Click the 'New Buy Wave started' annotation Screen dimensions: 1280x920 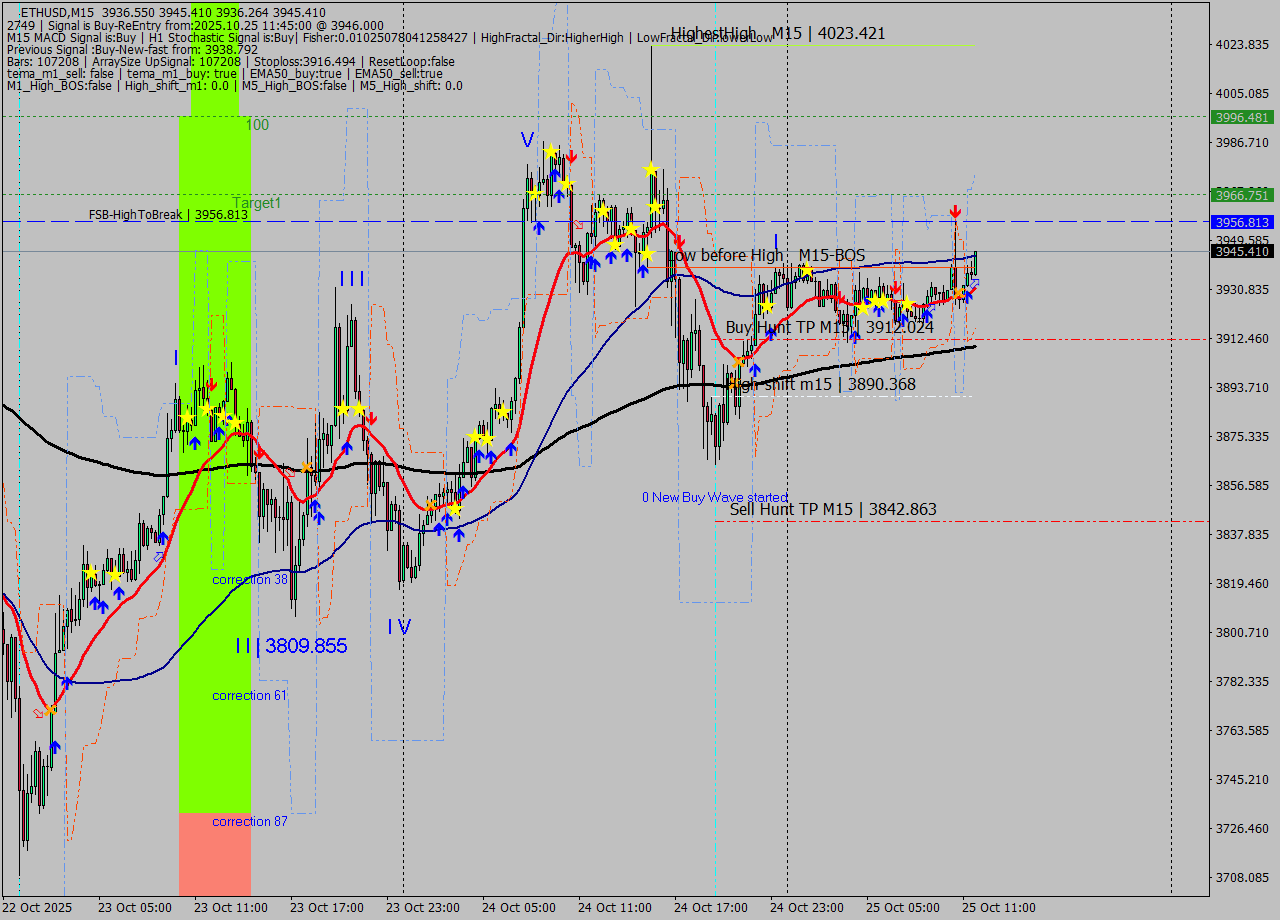point(714,497)
